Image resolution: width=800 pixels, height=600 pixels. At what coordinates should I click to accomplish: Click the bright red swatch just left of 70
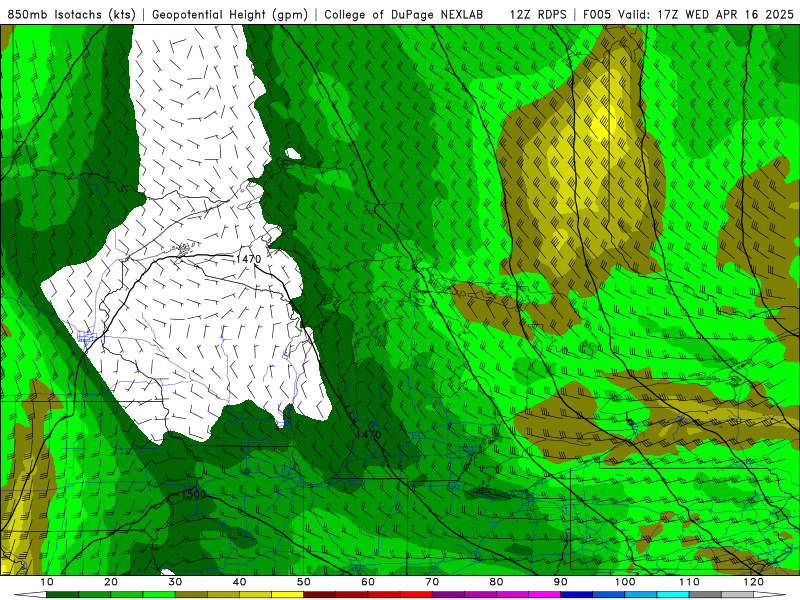416,595
